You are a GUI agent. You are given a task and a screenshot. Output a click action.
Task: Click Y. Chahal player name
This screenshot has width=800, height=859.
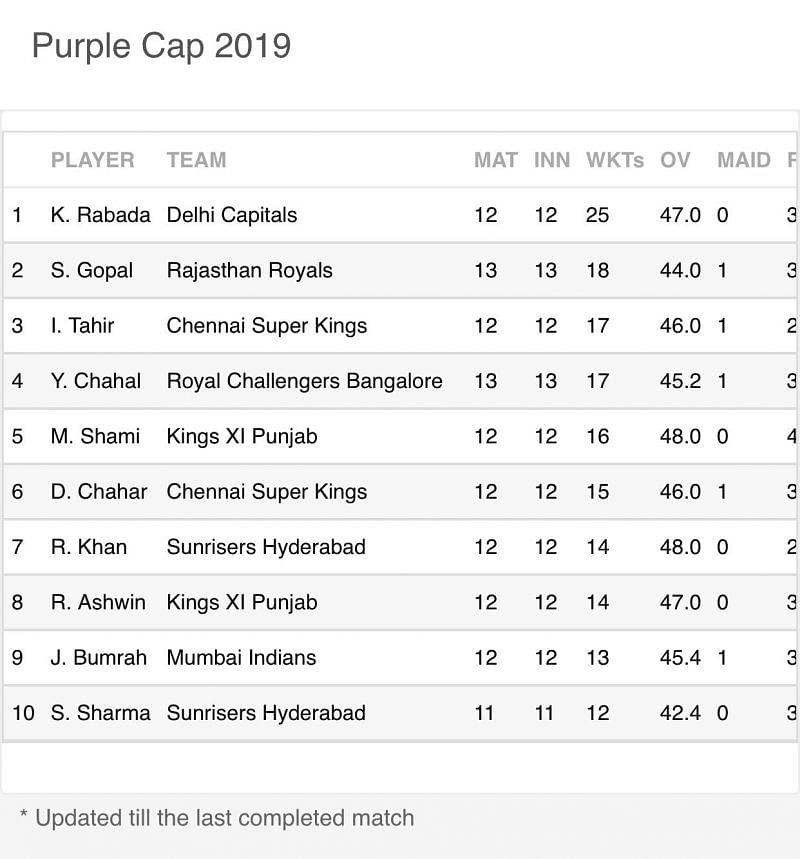pyautogui.click(x=96, y=381)
